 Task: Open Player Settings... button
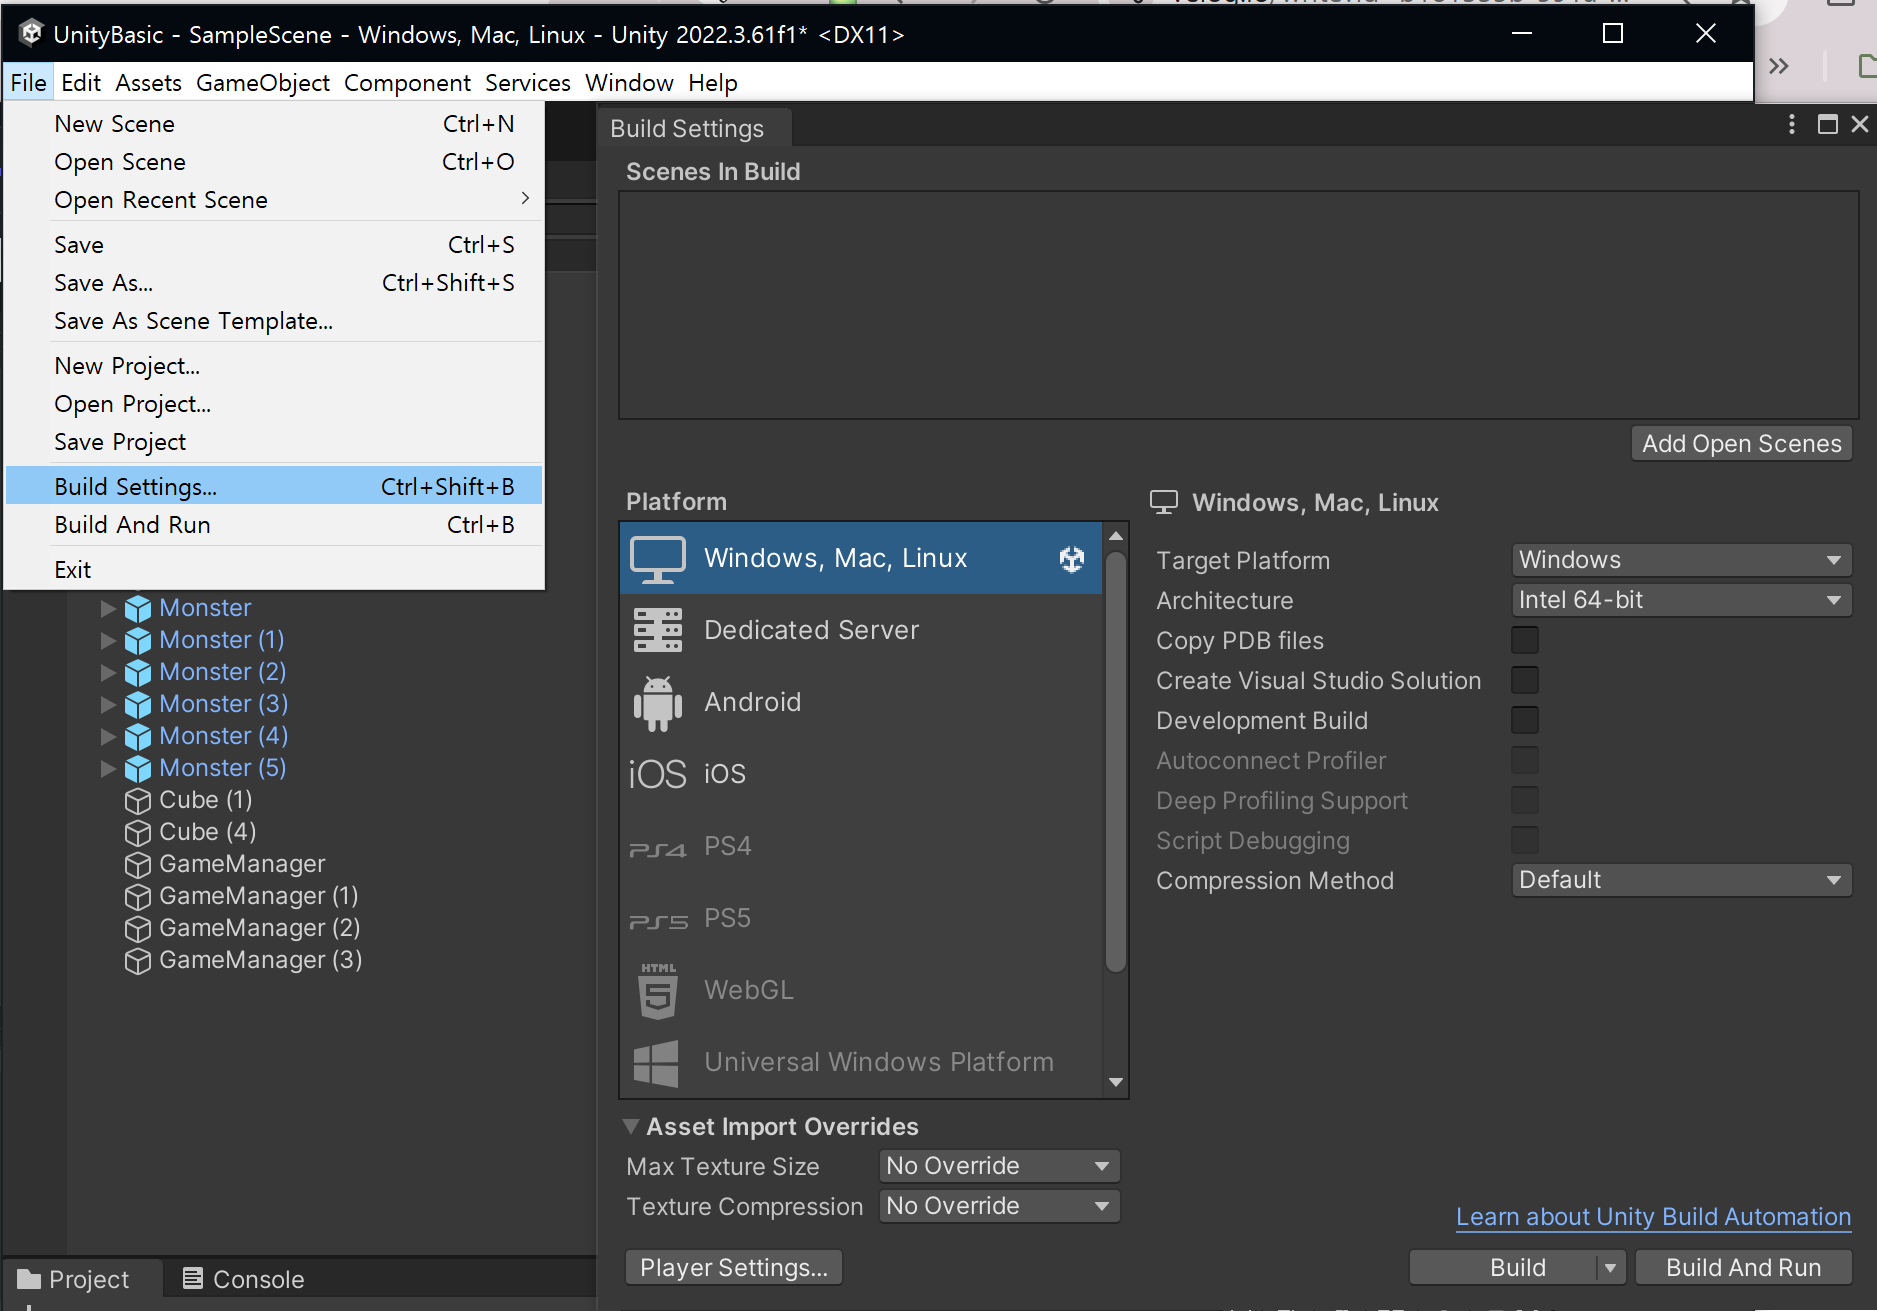click(x=734, y=1268)
